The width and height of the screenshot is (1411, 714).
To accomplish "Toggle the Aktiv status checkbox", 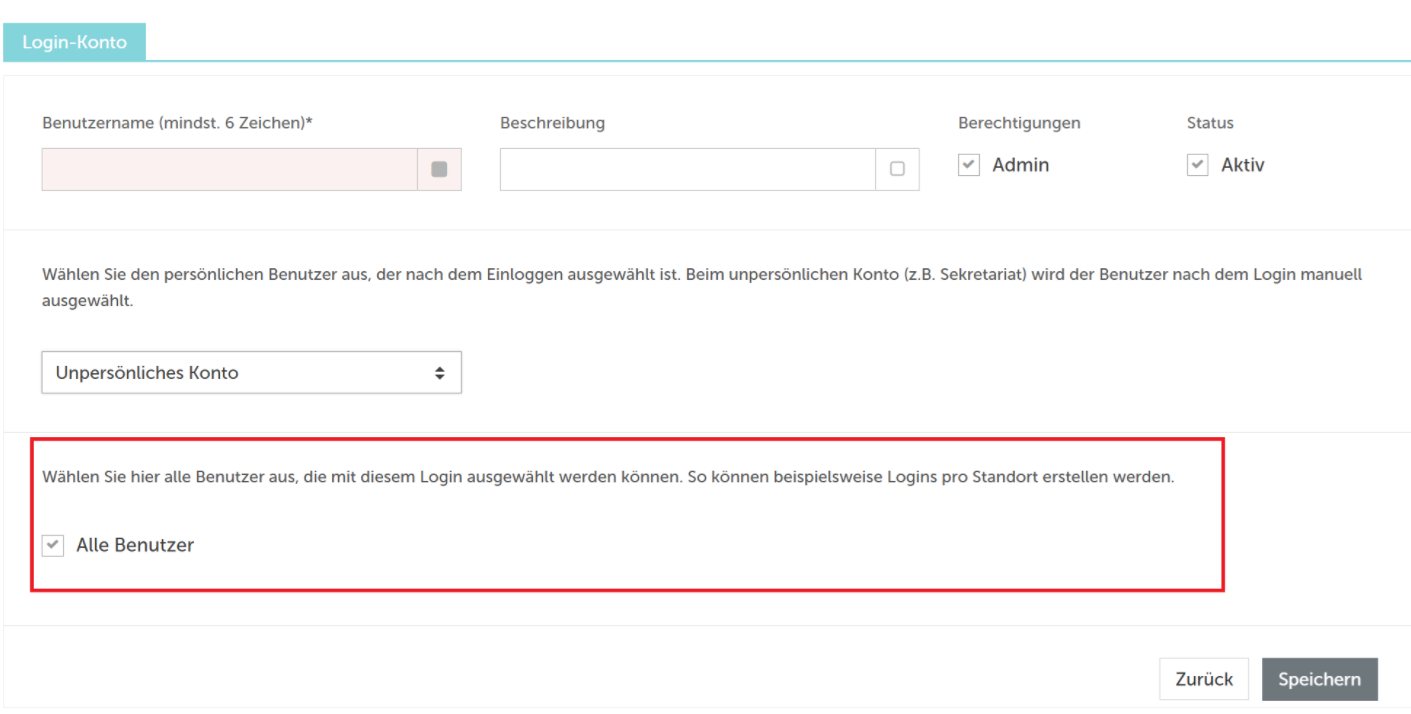I will click(x=1197, y=165).
